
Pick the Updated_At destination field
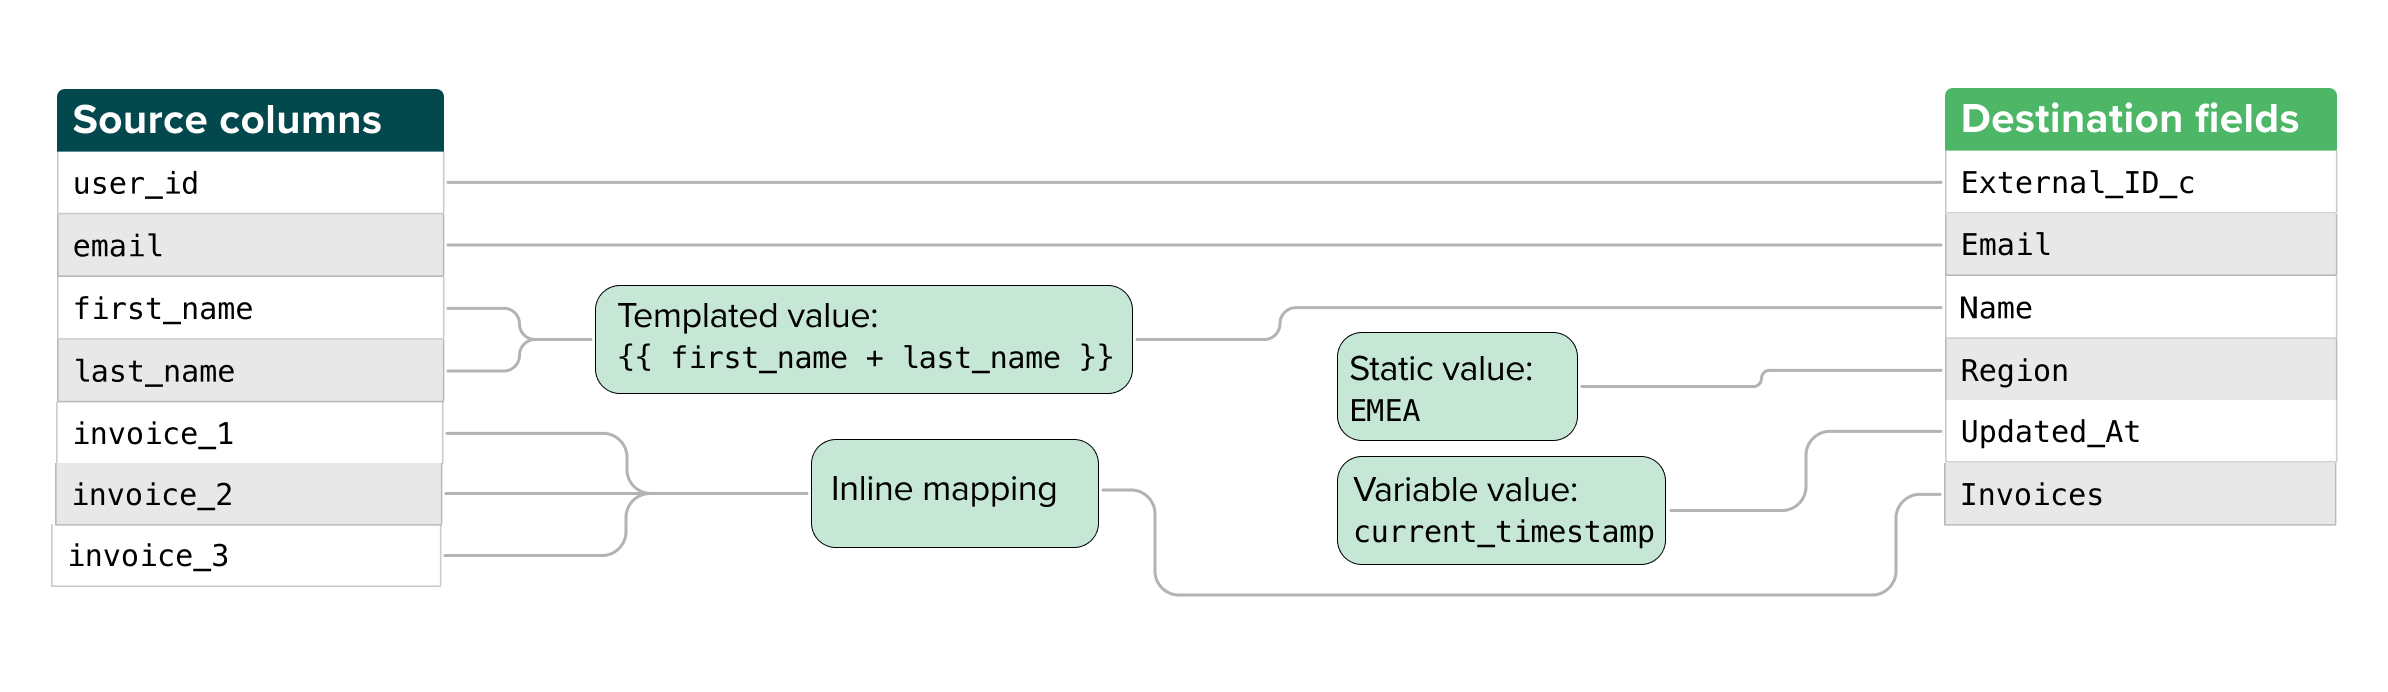(2140, 432)
